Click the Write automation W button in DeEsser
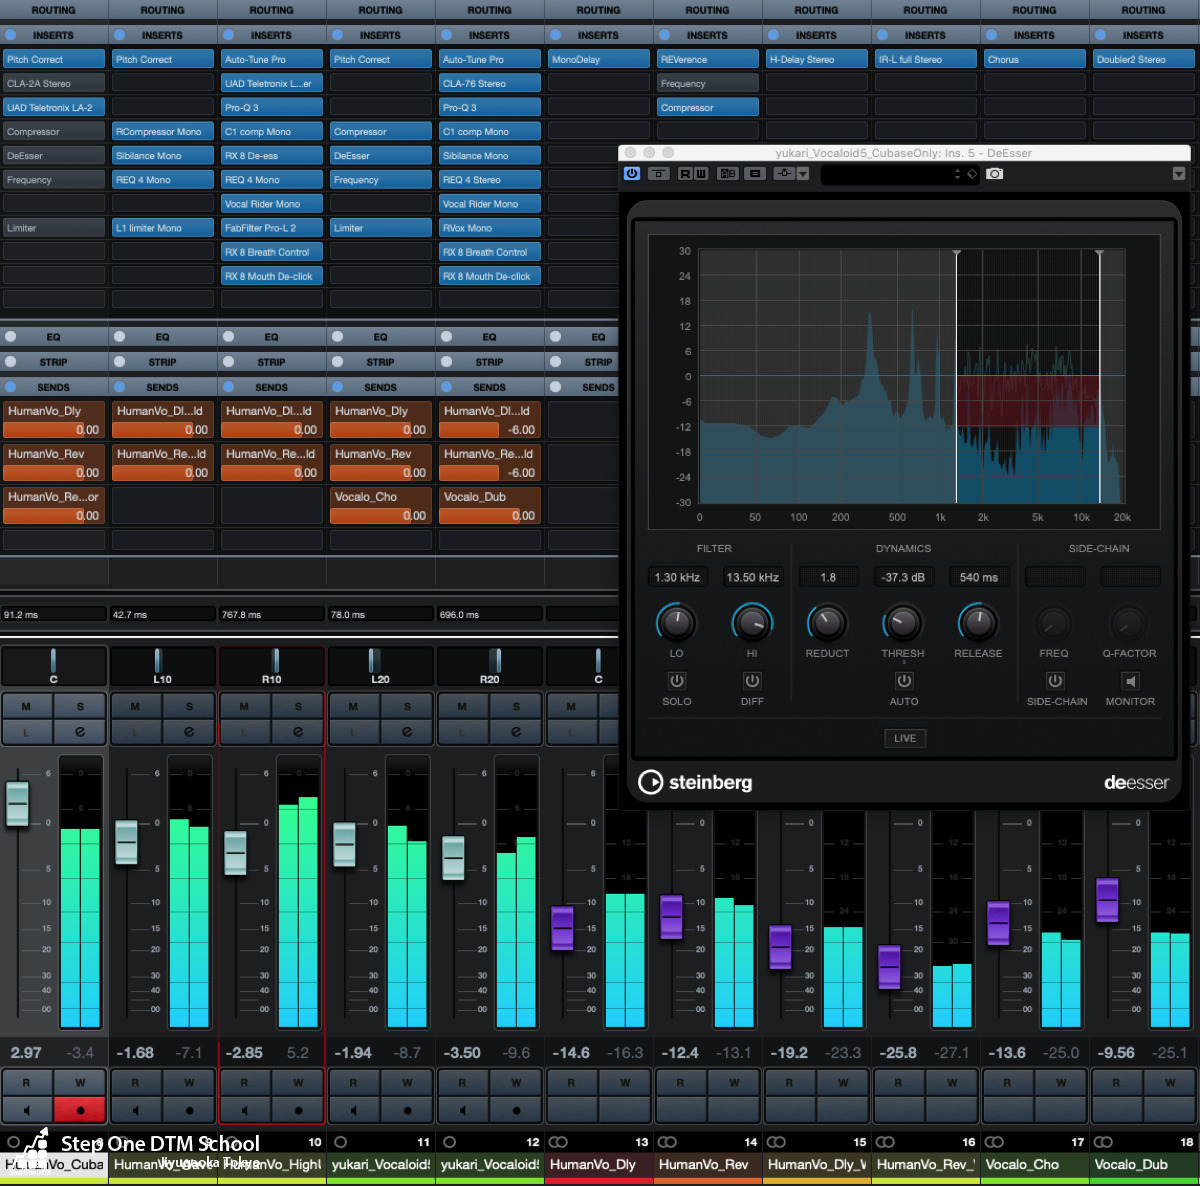The width and height of the screenshot is (1200, 1186). pyautogui.click(x=701, y=174)
